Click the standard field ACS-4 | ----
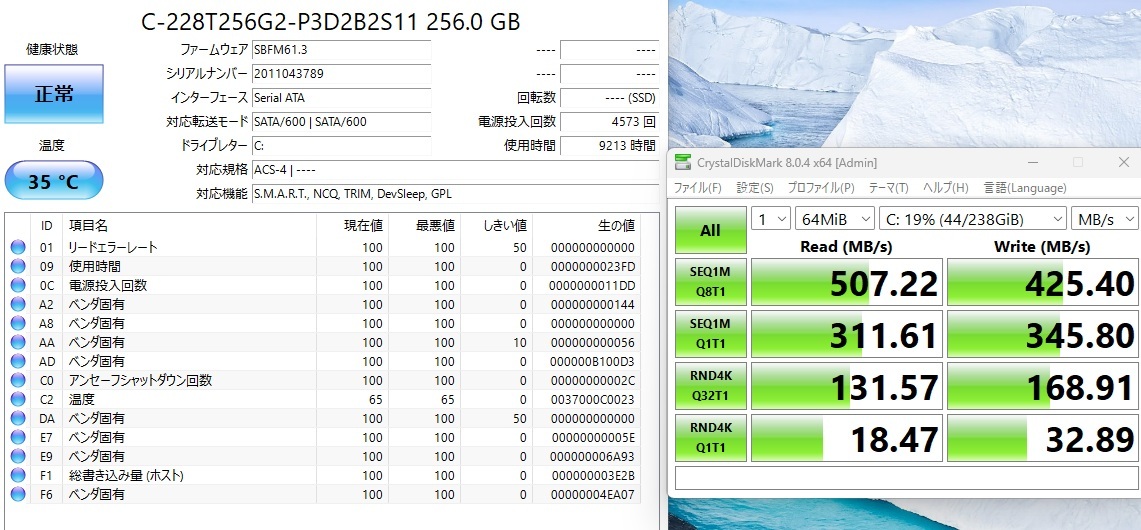 coord(456,170)
